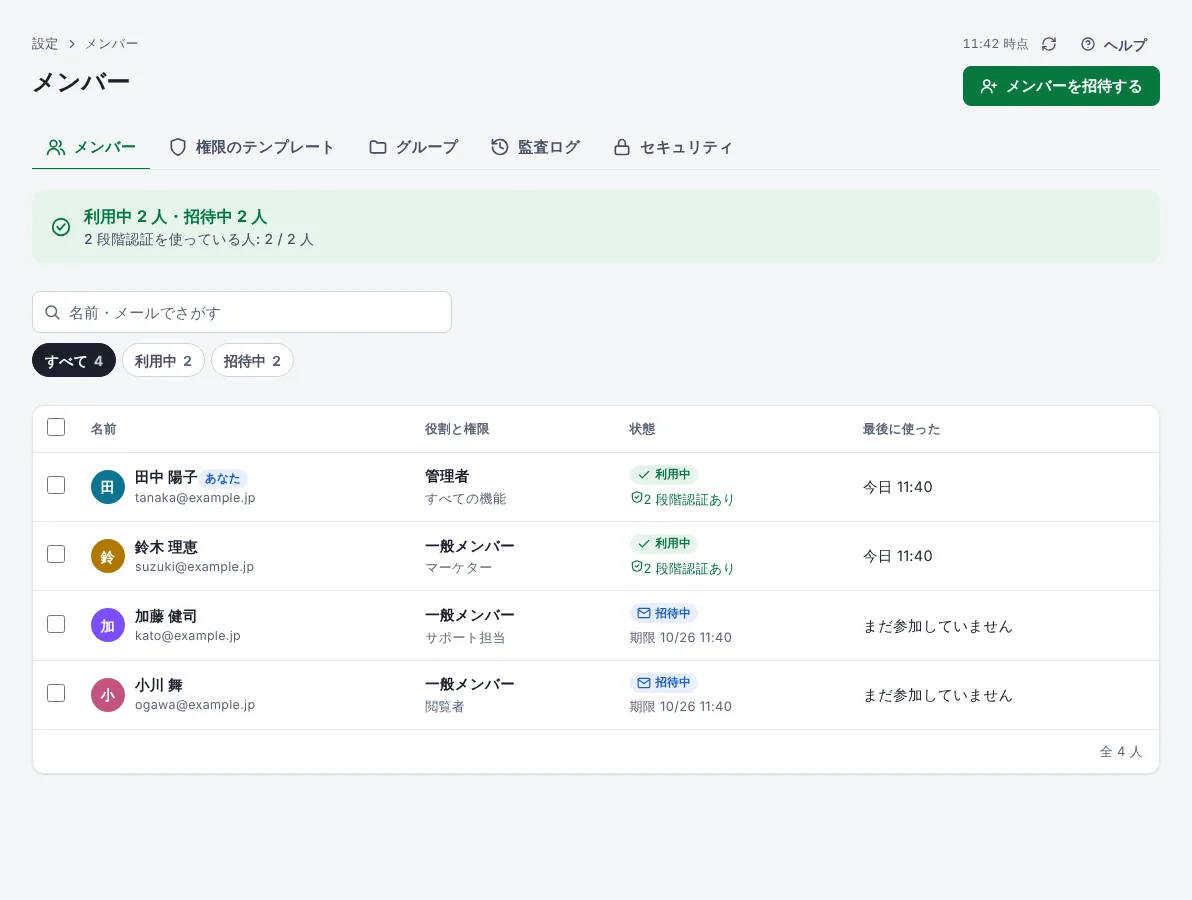Click the メンバーを招待する button

pos(1061,86)
